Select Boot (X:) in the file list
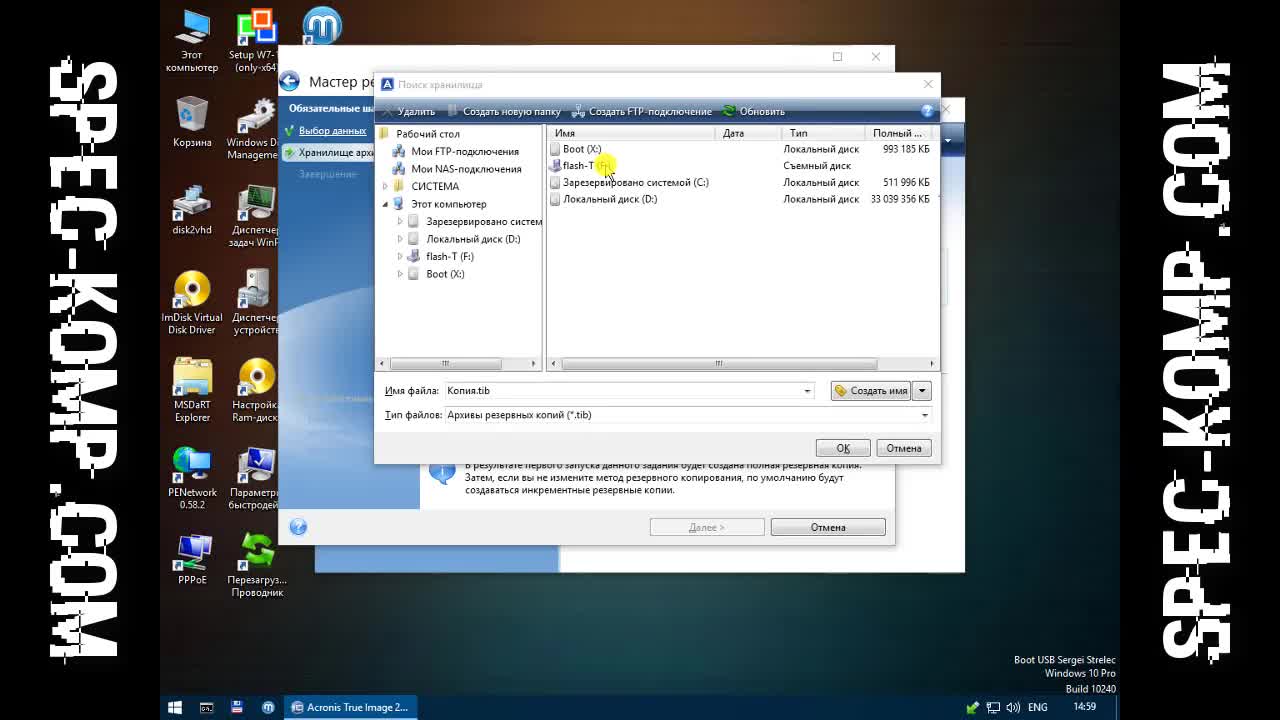This screenshot has height=720, width=1280. pyautogui.click(x=582, y=149)
